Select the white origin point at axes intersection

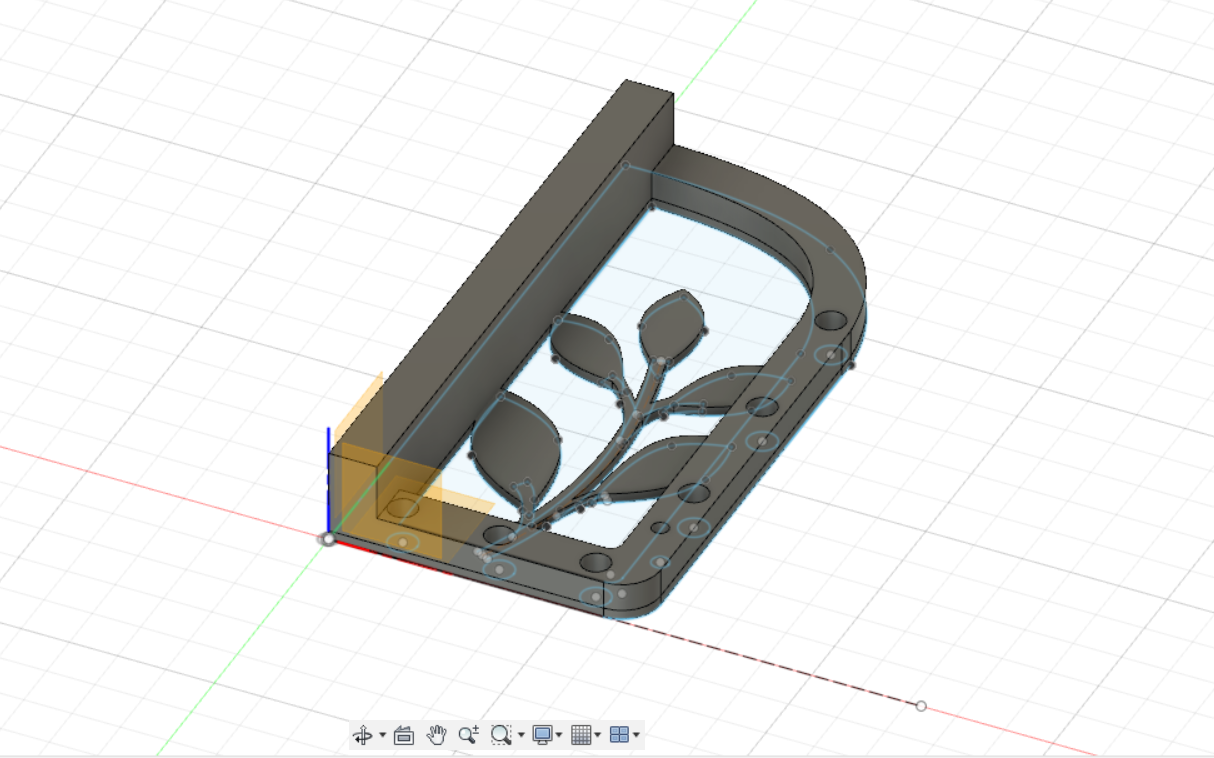click(327, 539)
